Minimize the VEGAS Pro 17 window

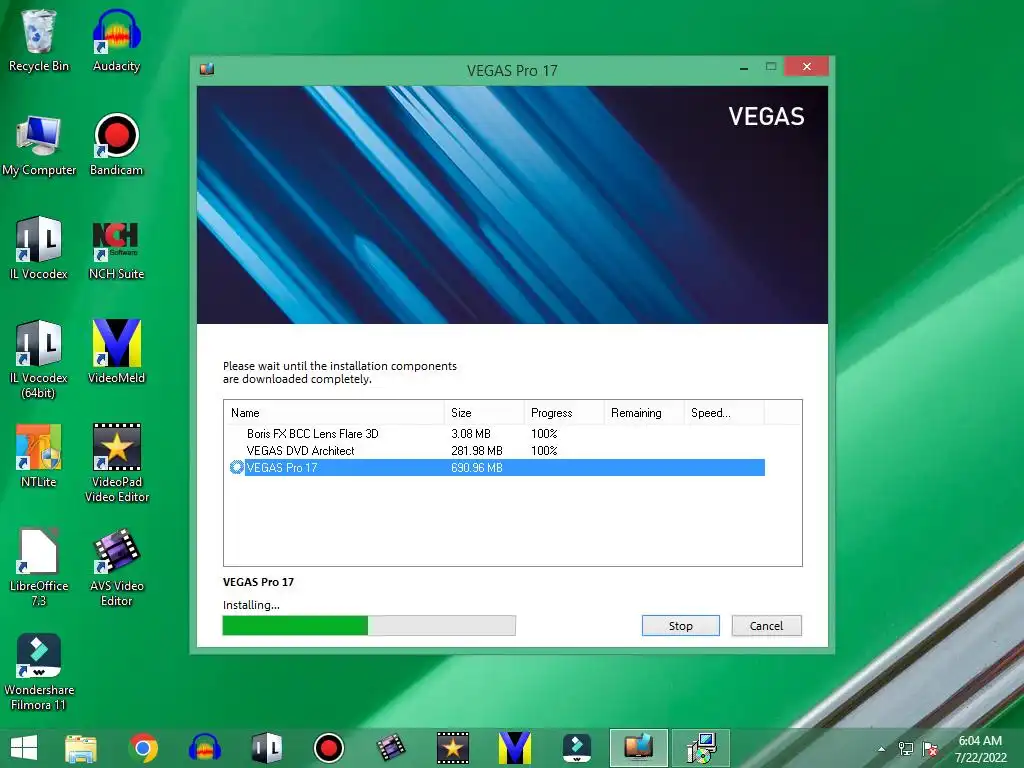pos(743,67)
